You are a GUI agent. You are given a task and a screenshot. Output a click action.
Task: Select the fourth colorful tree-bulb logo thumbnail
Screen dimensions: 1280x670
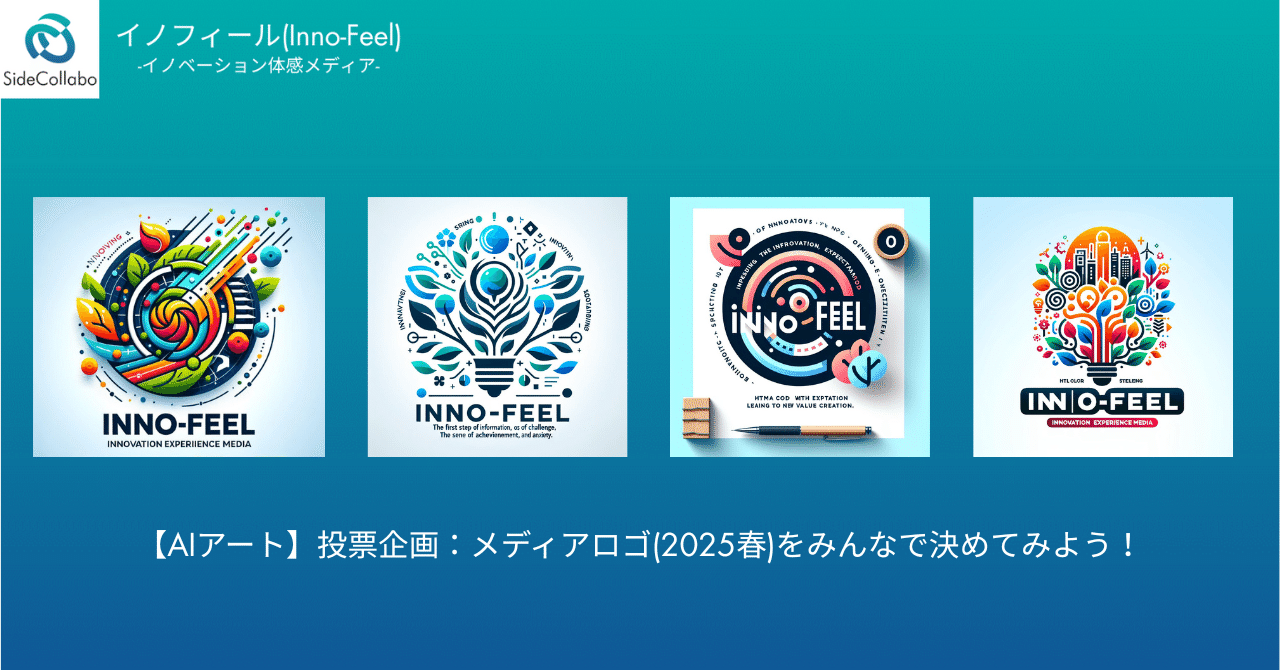[x=1103, y=327]
